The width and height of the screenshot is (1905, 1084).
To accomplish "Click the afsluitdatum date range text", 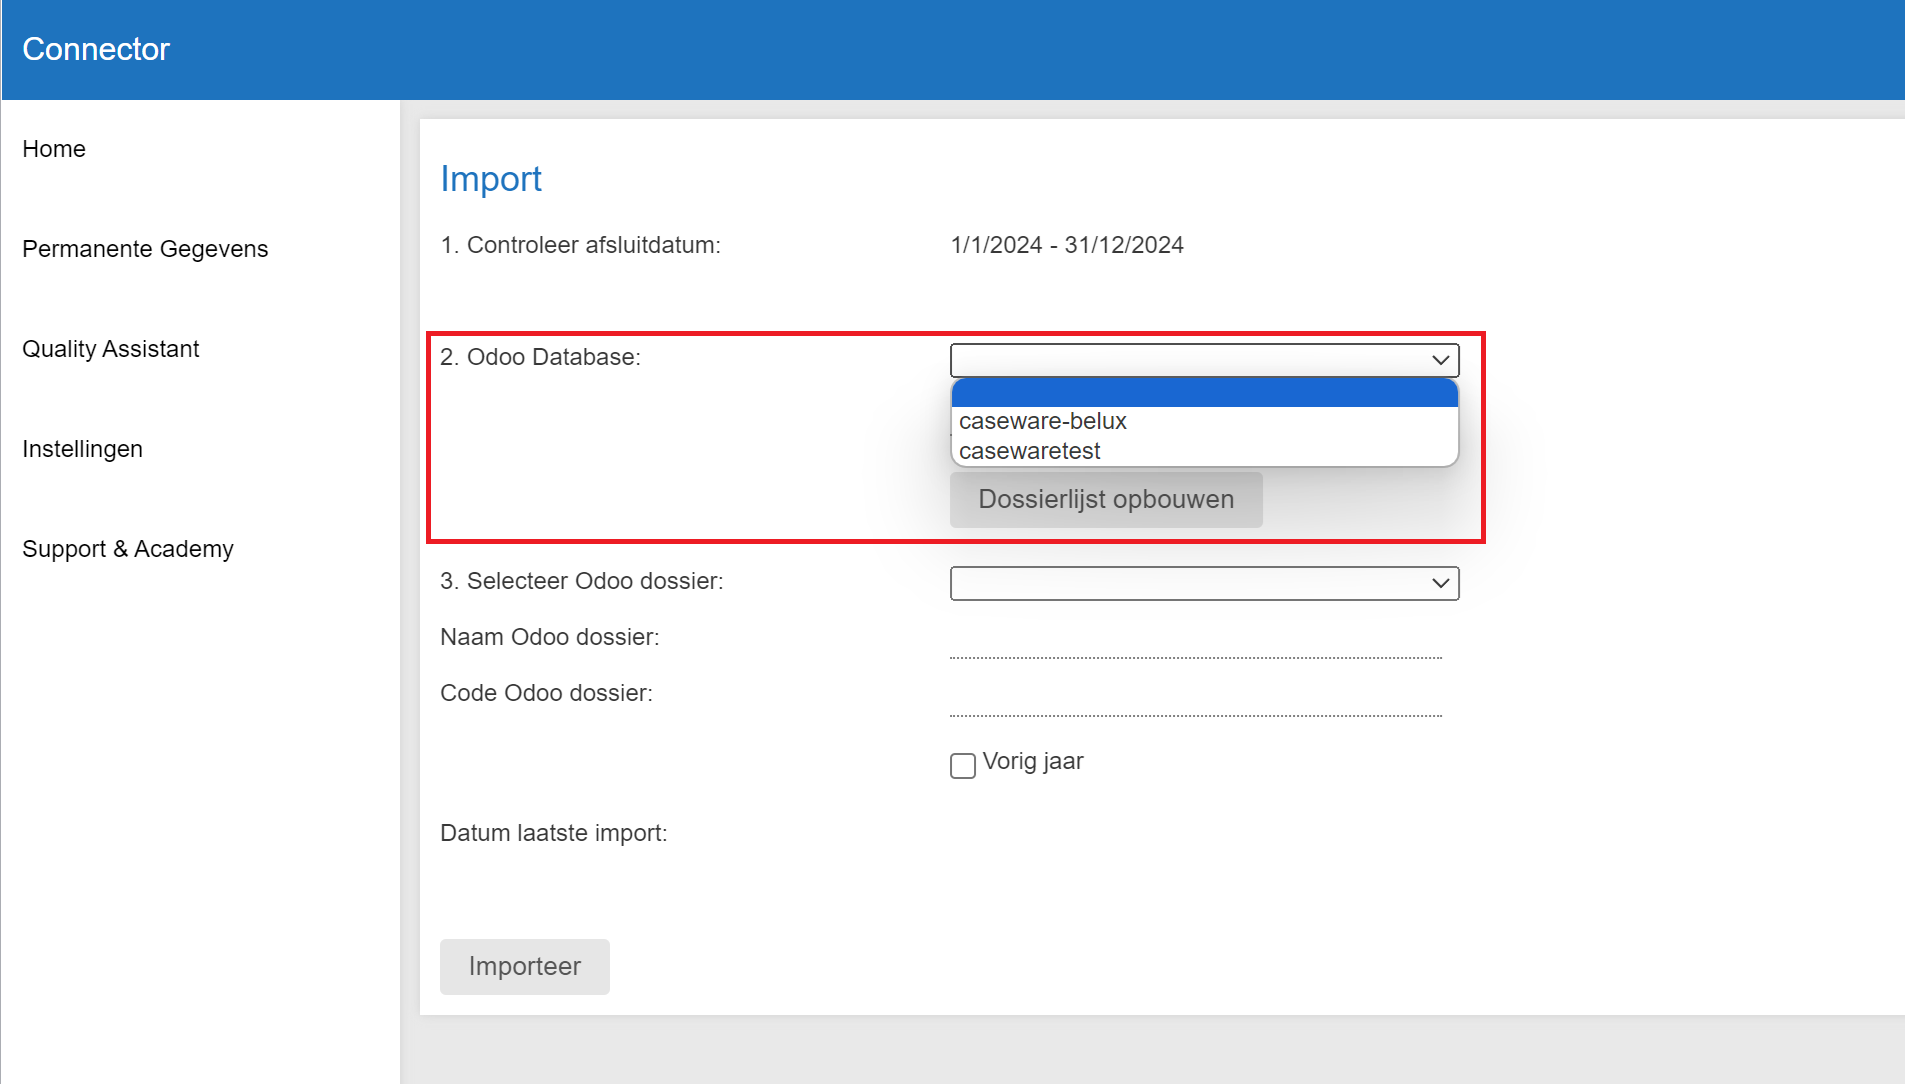I will click(1067, 245).
